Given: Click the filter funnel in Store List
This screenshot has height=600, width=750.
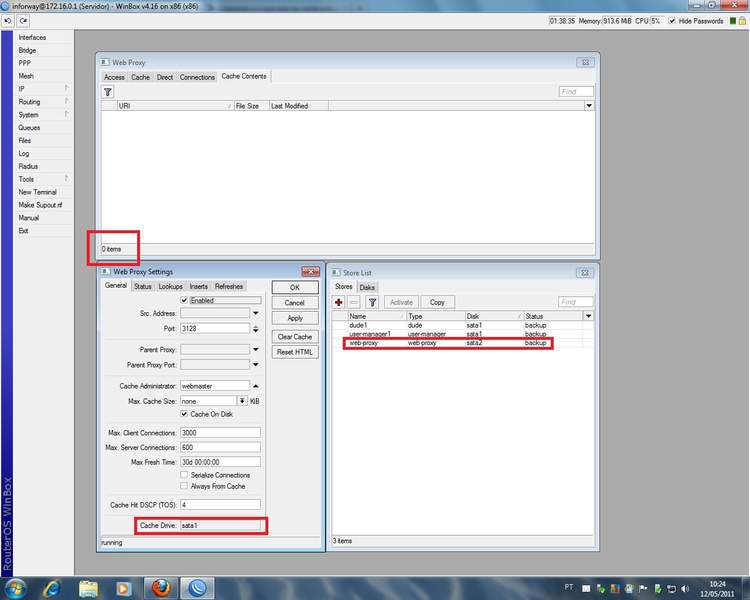Looking at the screenshot, I should pos(372,302).
